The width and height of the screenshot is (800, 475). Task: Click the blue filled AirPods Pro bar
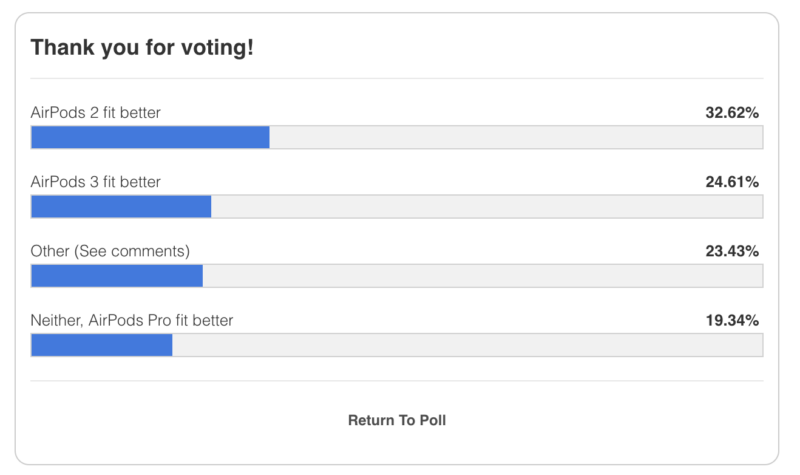click(x=102, y=345)
